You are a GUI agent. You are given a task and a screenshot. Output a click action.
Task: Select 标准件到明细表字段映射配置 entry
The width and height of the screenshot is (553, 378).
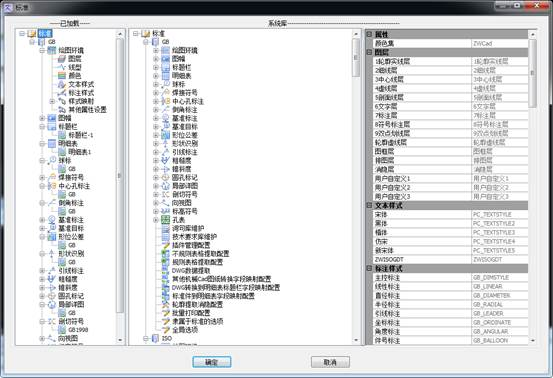pos(213,296)
